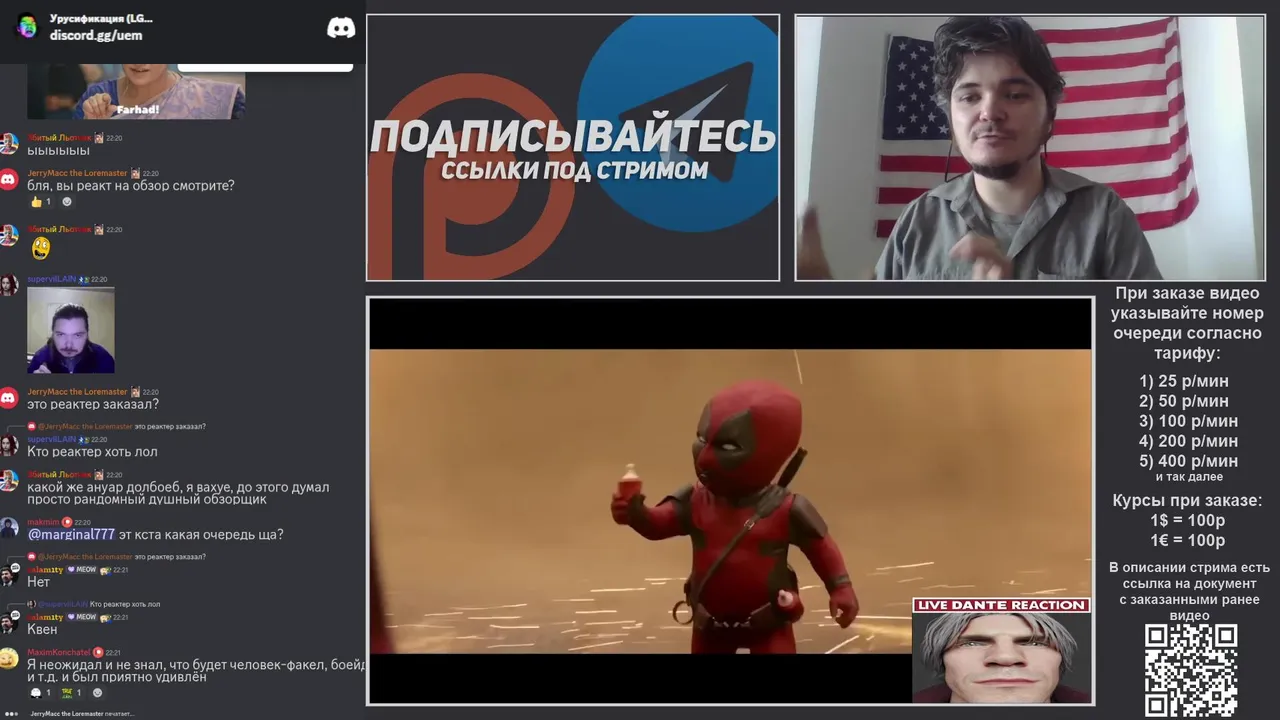Add reaction next to the thumbs-up count
Viewport: 1280px width, 720px height.
coord(67,201)
